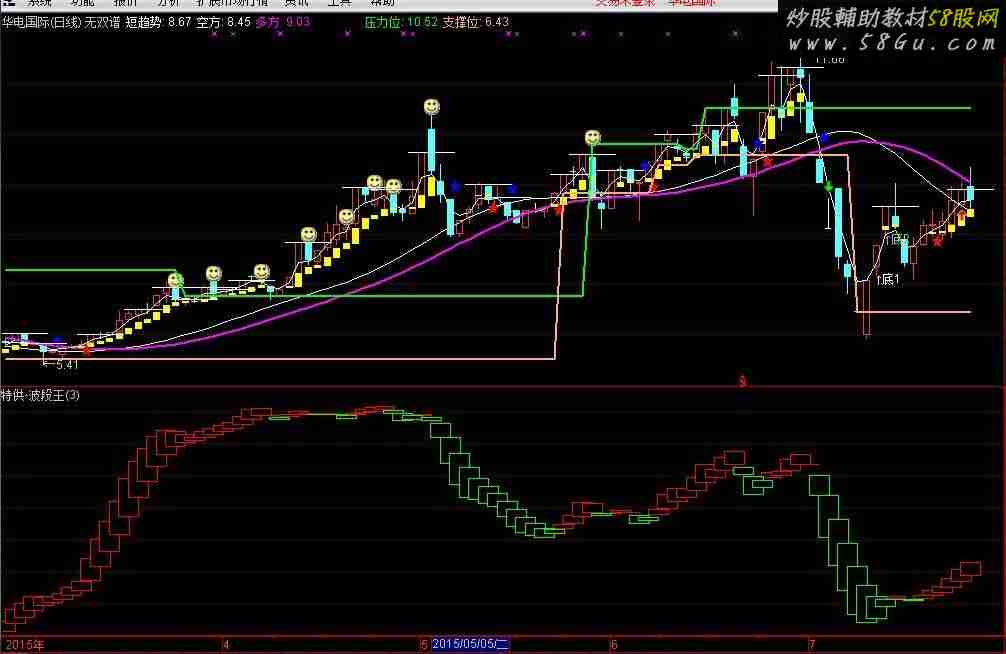Click the blue star nearest the chart's left edge
The width and height of the screenshot is (1006, 654).
58,341
